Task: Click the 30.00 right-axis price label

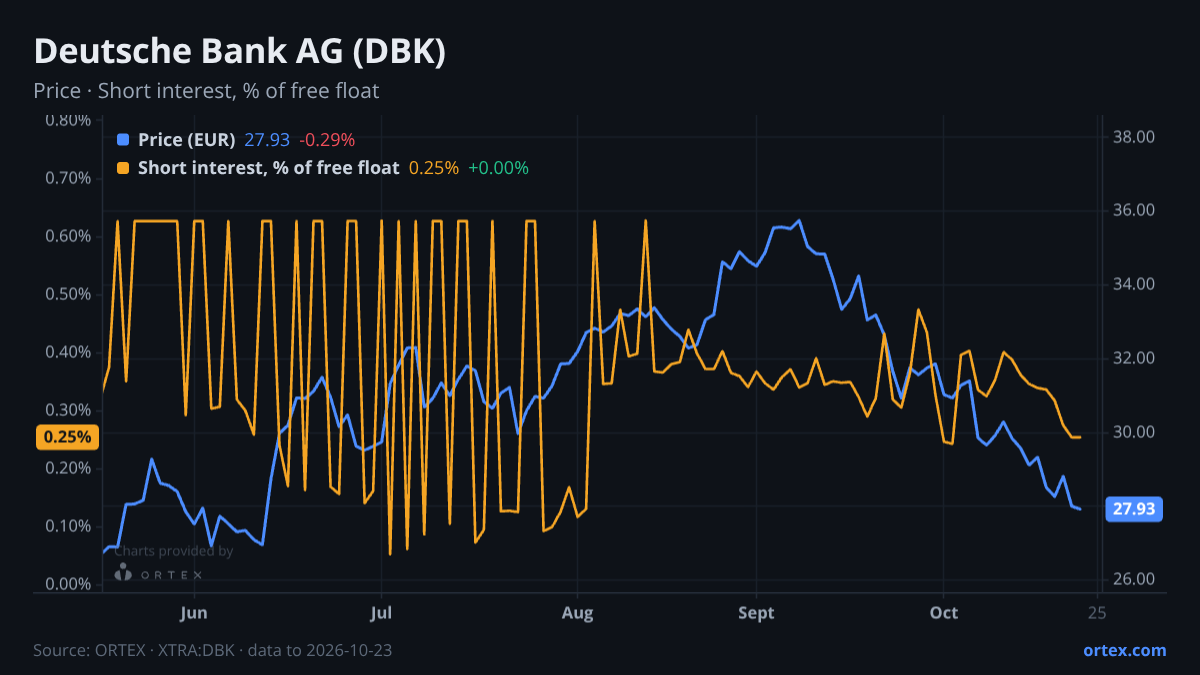Action: 1134,432
